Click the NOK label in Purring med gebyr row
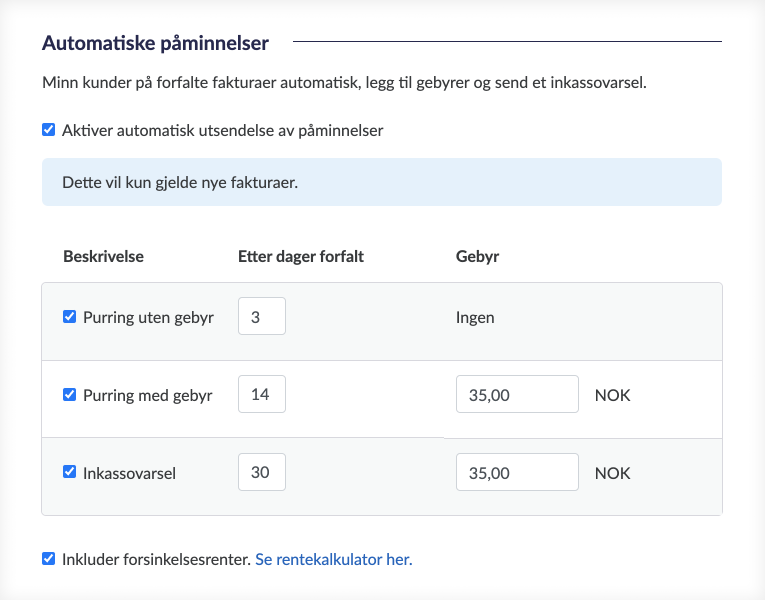Image resolution: width=765 pixels, height=600 pixels. (x=613, y=395)
